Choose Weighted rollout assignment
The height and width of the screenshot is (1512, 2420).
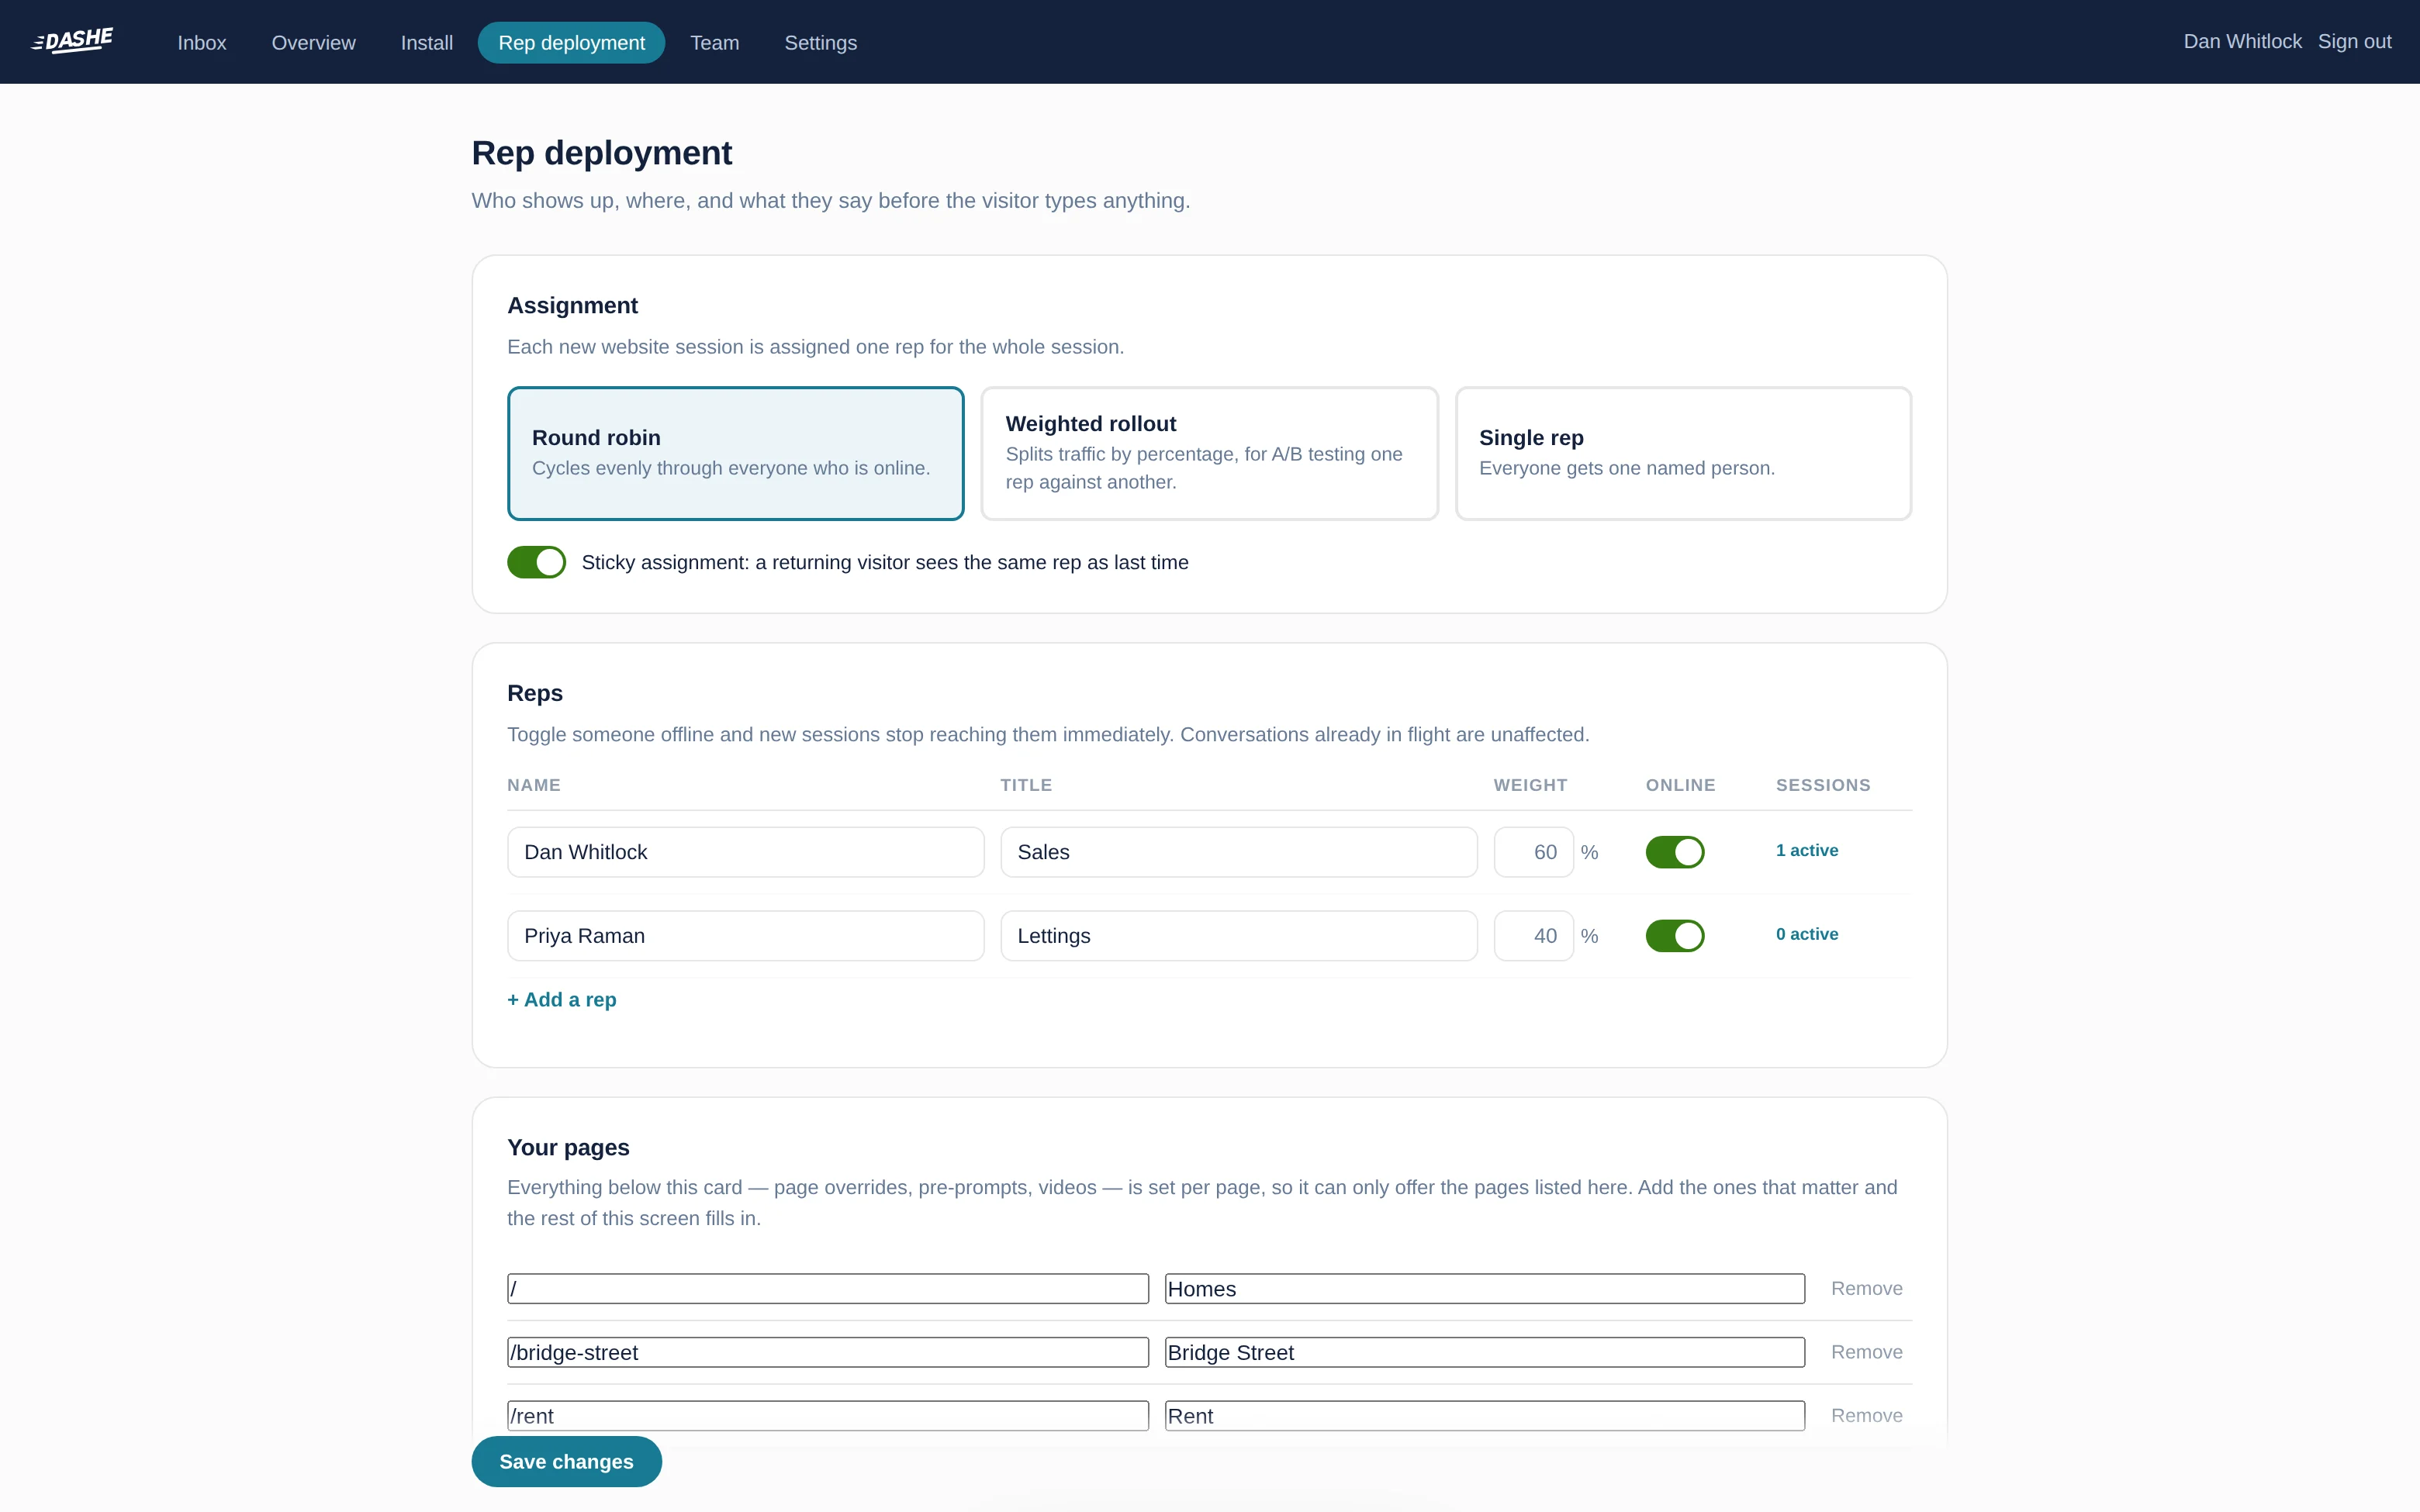point(1209,453)
